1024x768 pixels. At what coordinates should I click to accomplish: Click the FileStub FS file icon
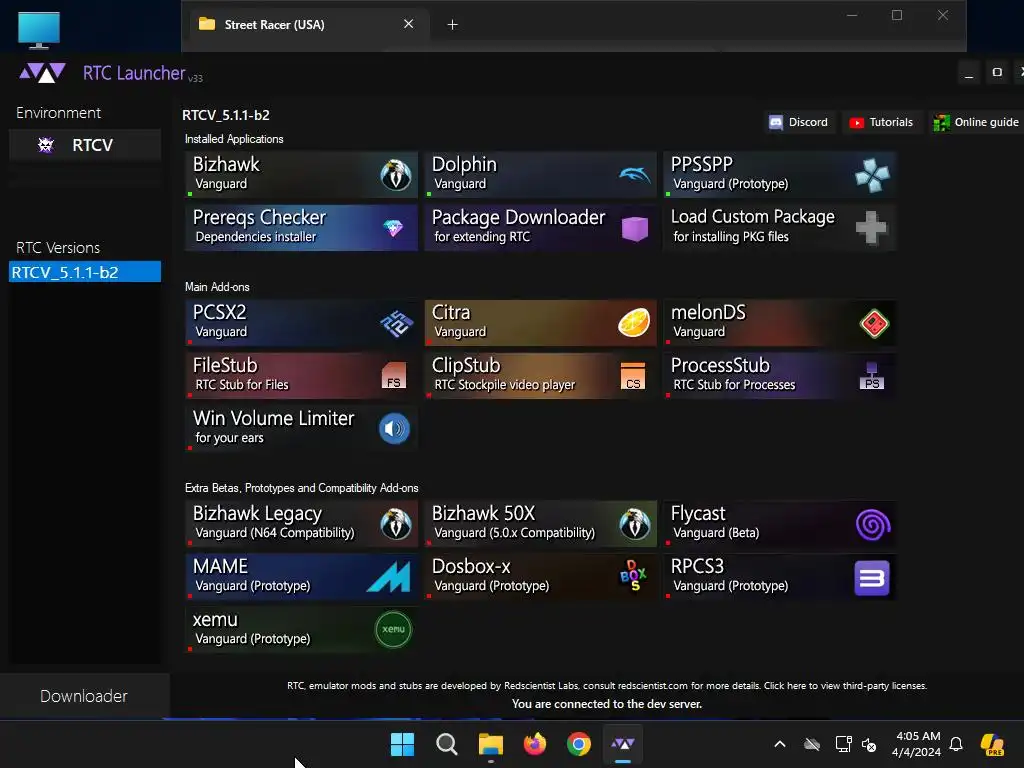pyautogui.click(x=394, y=376)
